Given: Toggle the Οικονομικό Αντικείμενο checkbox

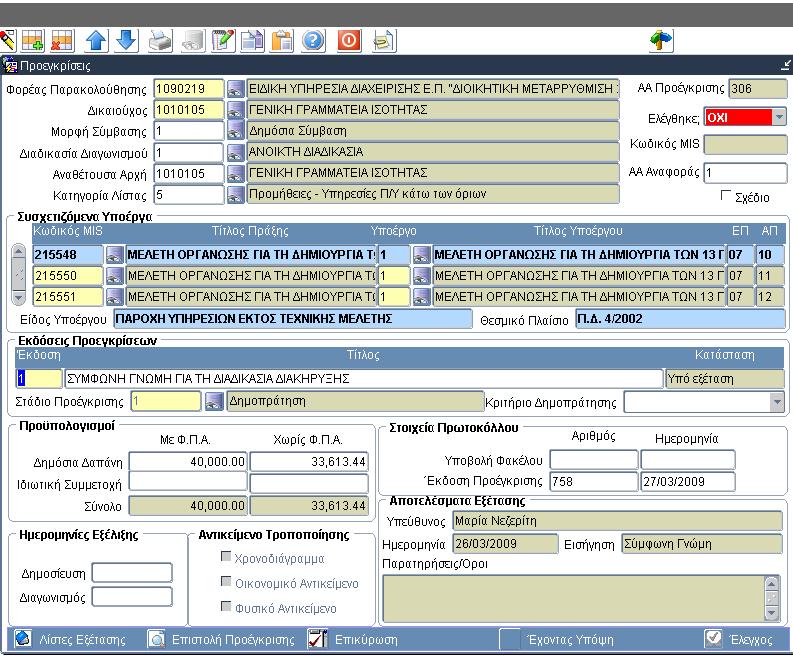Looking at the screenshot, I should [x=226, y=581].
